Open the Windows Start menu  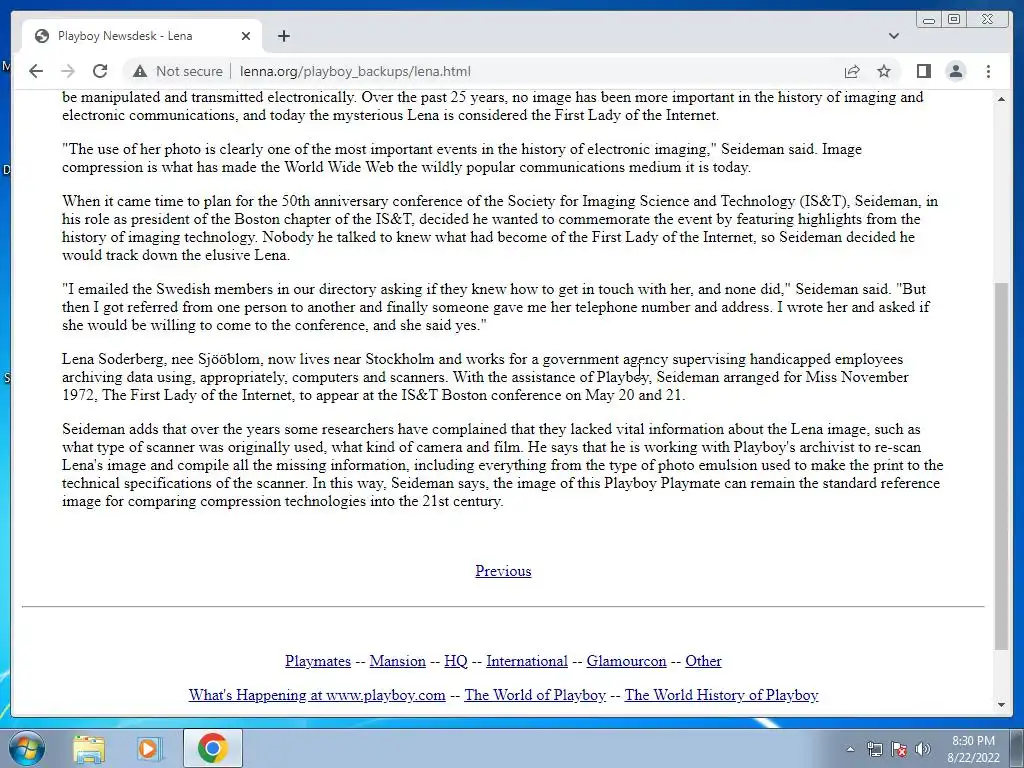point(27,748)
